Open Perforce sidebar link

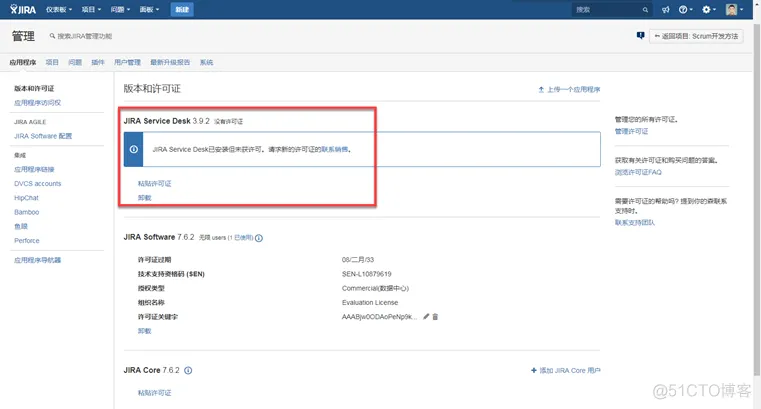tap(27, 240)
